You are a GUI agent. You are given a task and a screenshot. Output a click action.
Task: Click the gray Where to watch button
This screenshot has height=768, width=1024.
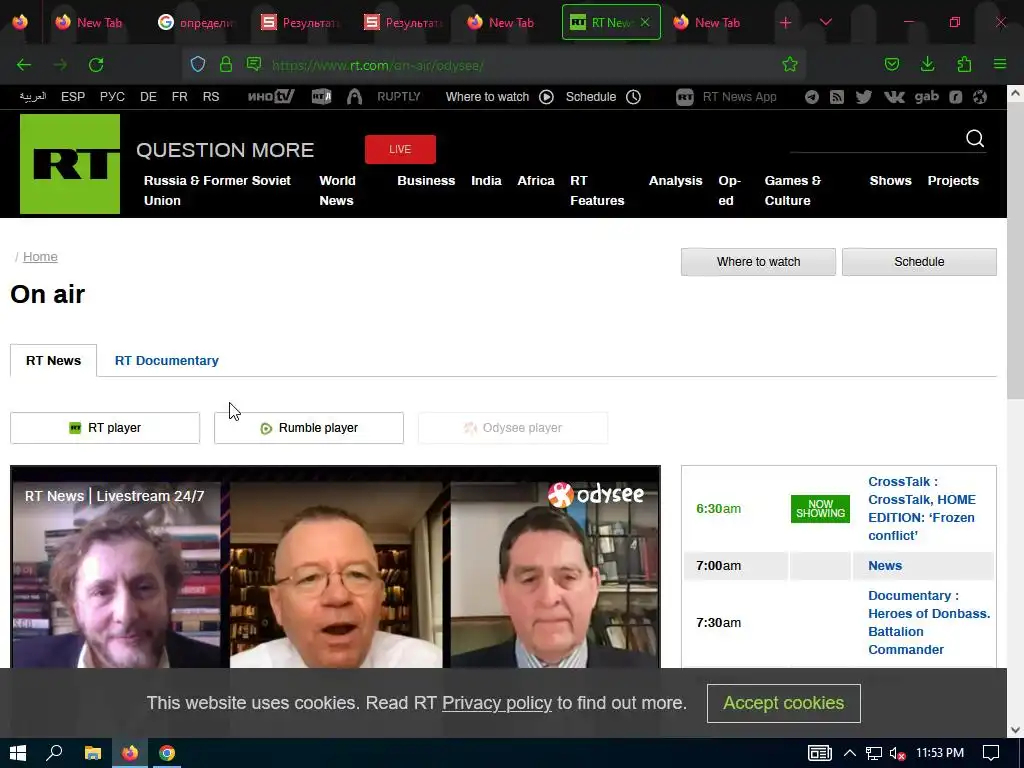pyautogui.click(x=758, y=262)
